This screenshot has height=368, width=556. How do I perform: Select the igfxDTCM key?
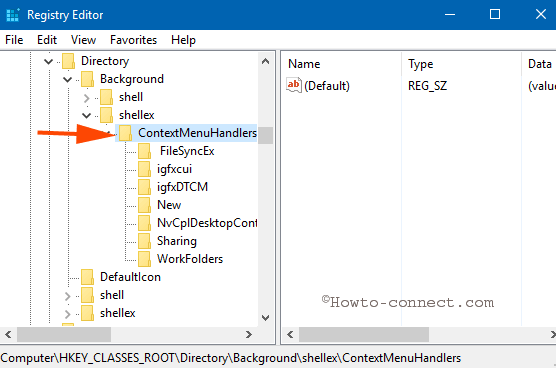coord(183,187)
